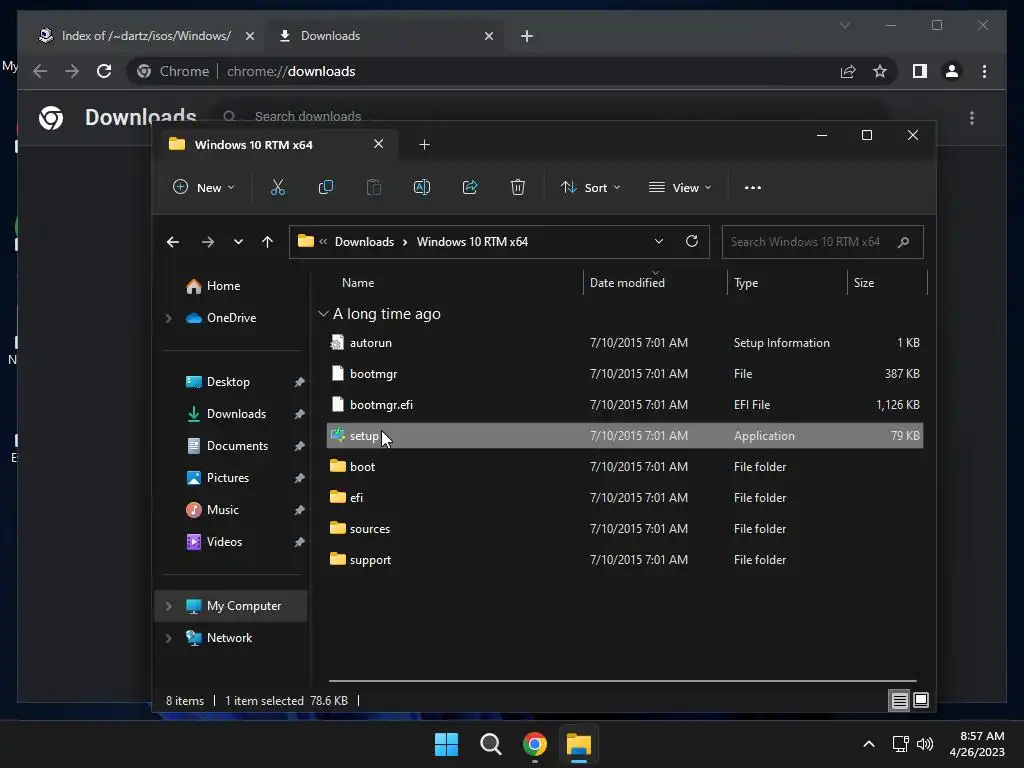Collapse the 'A long time ago' group
This screenshot has width=1024, height=768.
point(323,314)
